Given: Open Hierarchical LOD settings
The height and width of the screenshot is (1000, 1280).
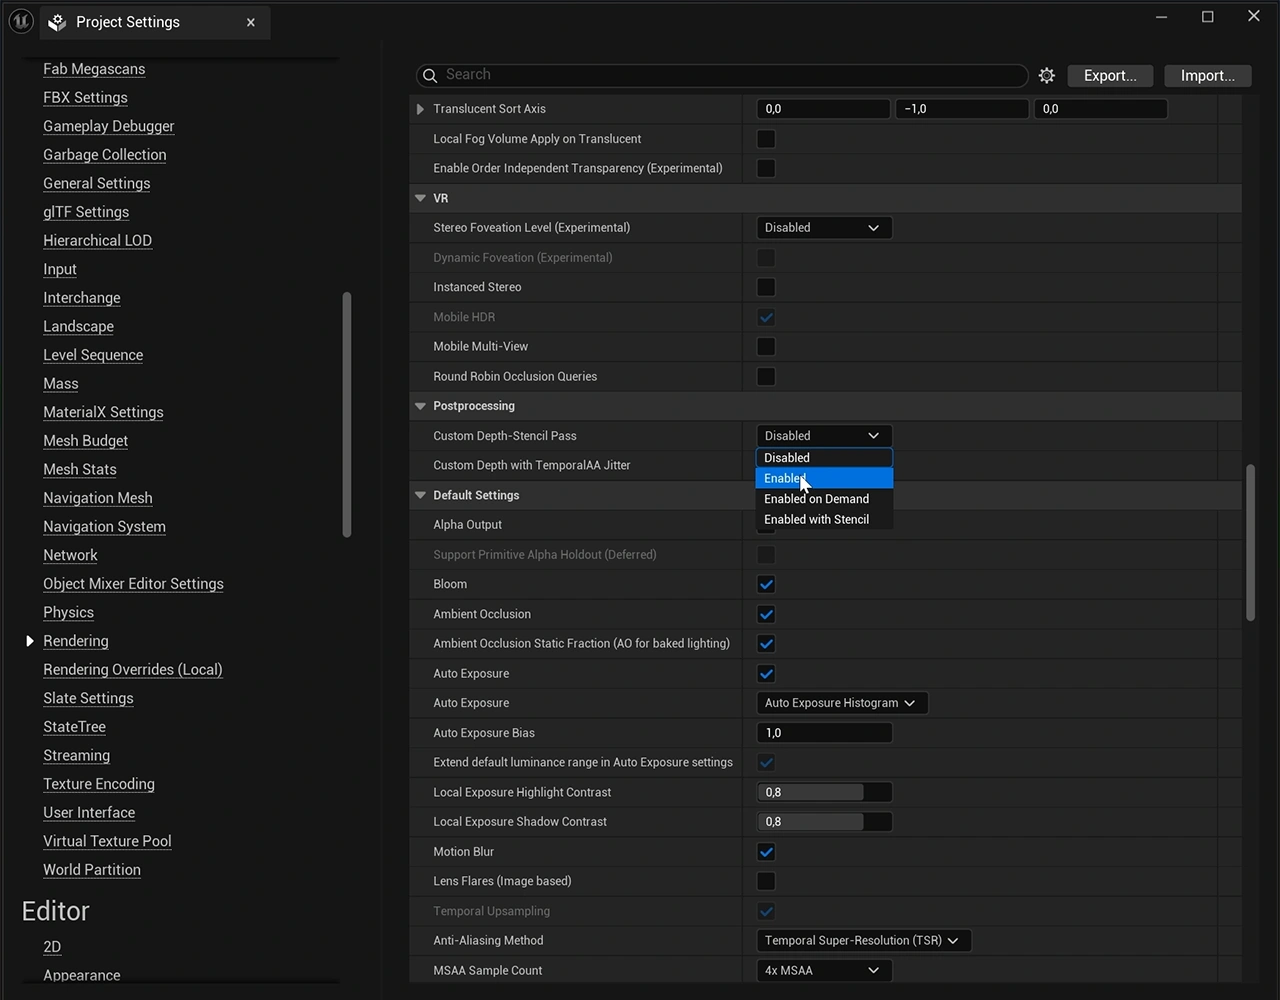Looking at the screenshot, I should tap(98, 241).
